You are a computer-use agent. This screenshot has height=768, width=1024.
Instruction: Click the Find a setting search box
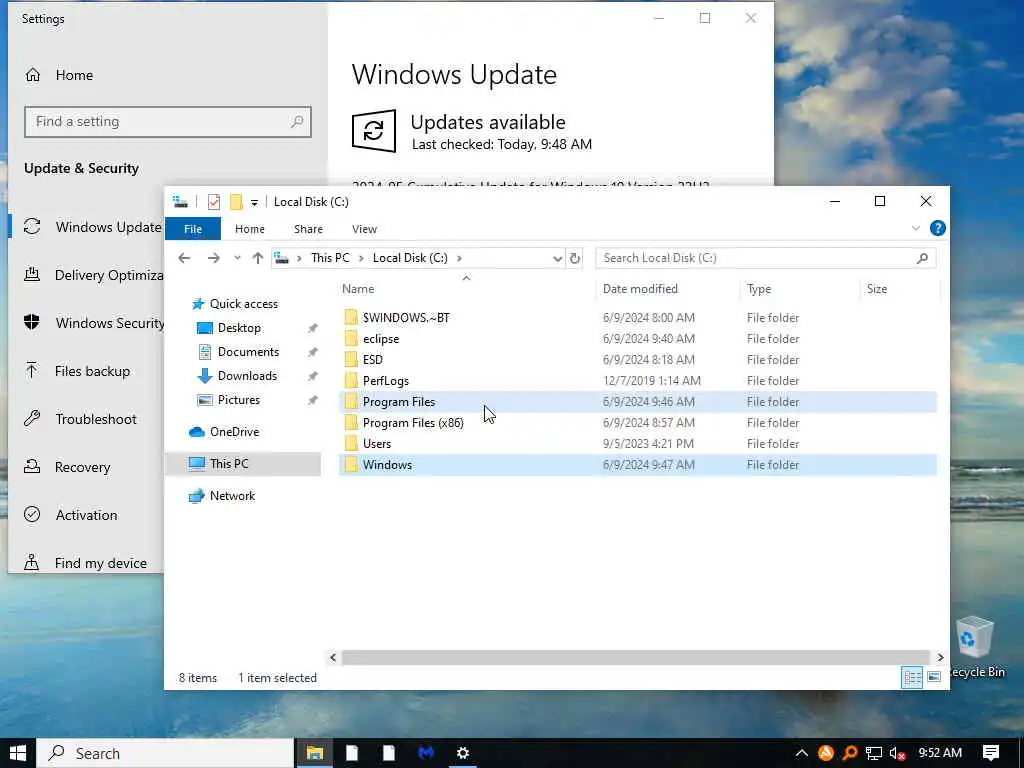pyautogui.click(x=168, y=122)
